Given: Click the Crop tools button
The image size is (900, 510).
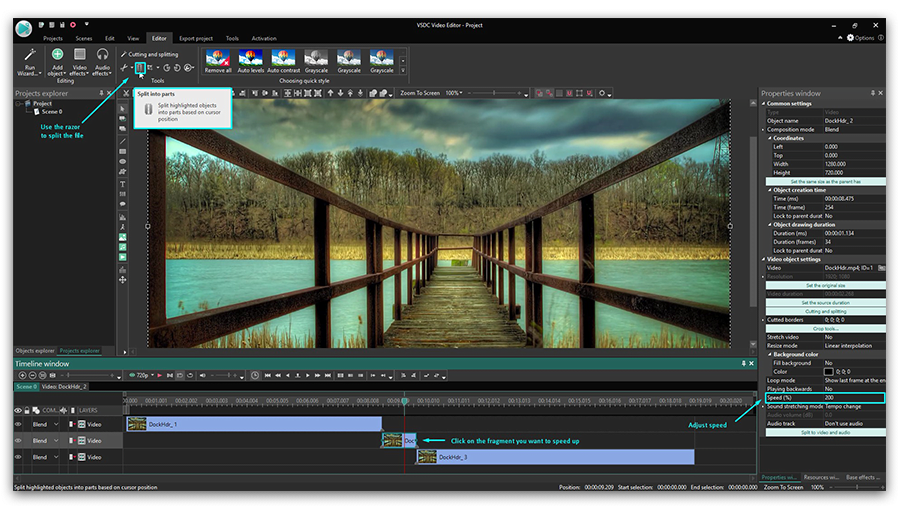Looking at the screenshot, I should (x=825, y=329).
